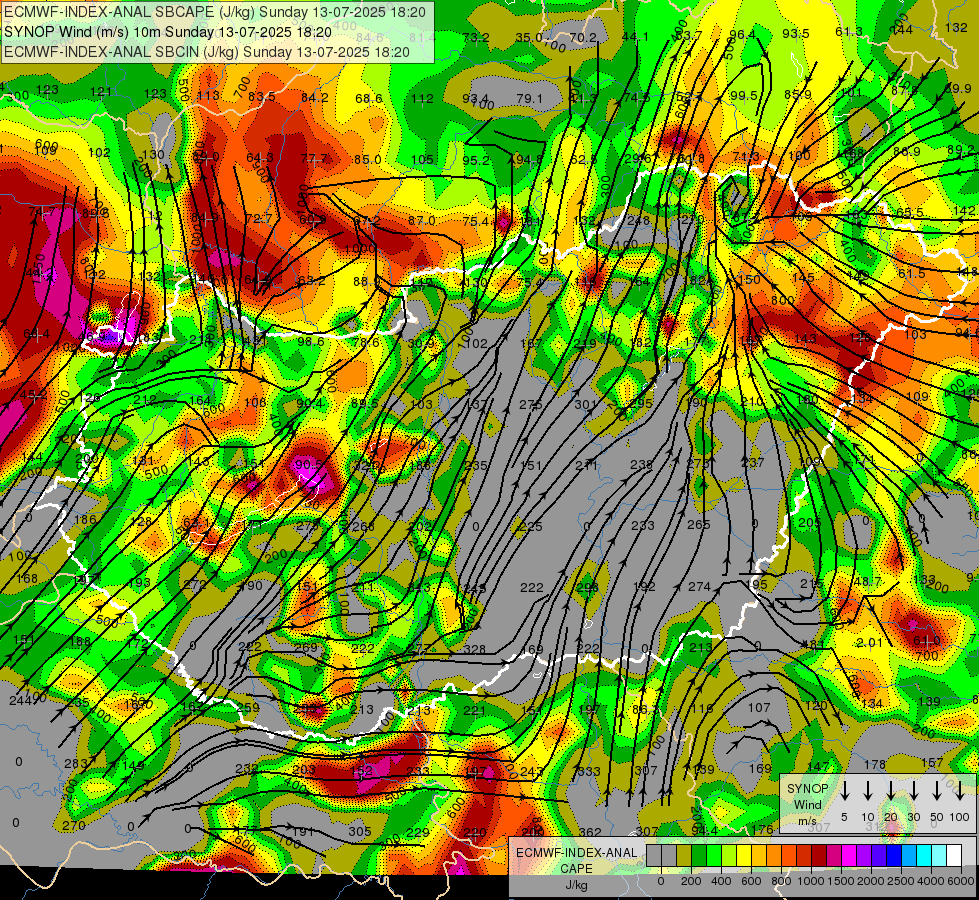This screenshot has width=979, height=900.
Task: Click the 20 m/s wind arrow in legend
Action: coord(891,791)
